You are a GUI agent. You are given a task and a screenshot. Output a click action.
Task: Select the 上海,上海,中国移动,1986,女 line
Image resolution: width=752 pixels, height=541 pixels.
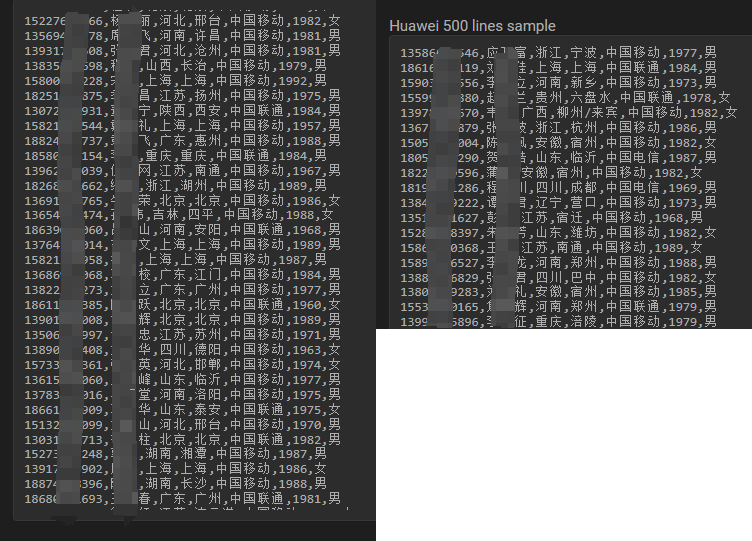[176, 469]
